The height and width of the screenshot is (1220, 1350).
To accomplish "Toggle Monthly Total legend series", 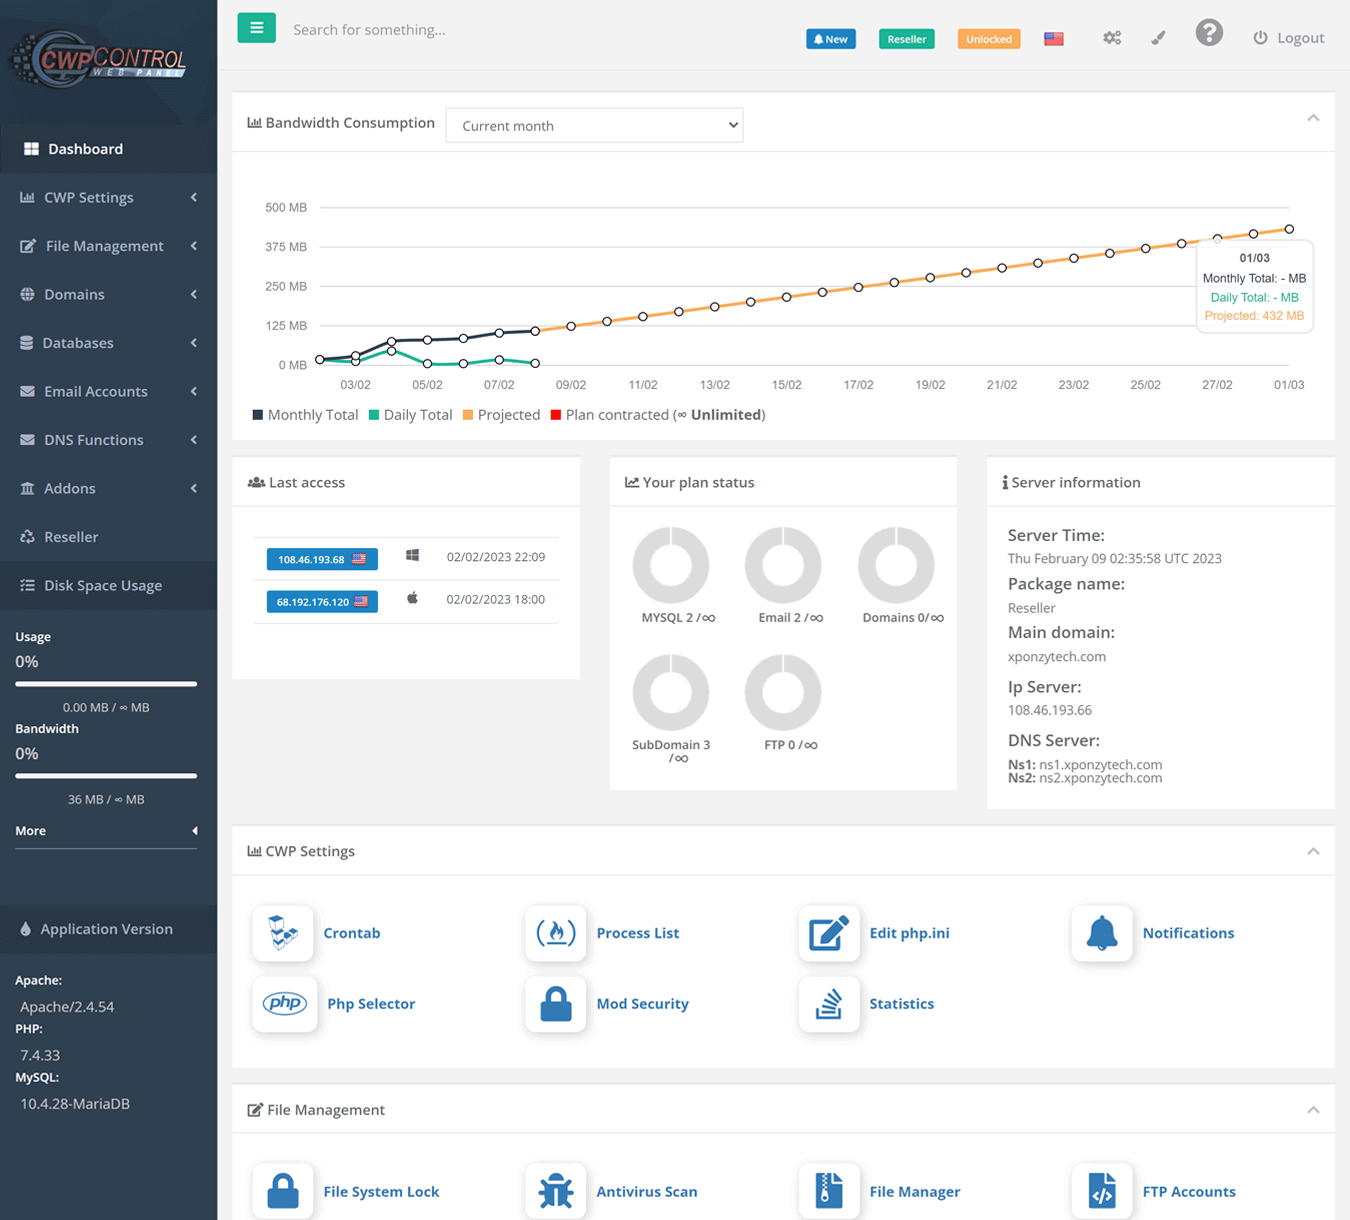I will 305,415.
